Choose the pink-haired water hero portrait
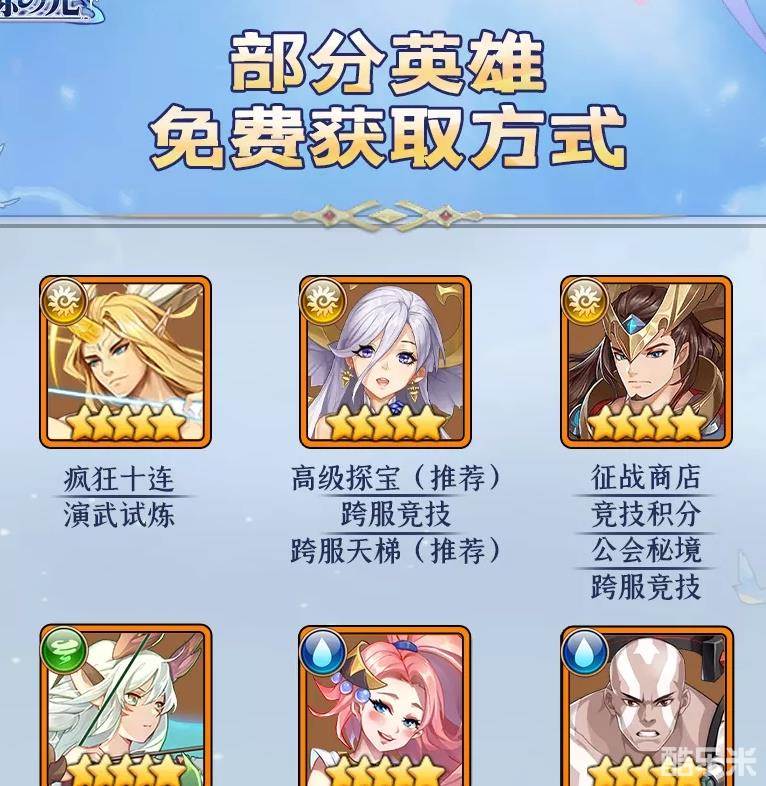Image resolution: width=766 pixels, height=786 pixels. (x=385, y=705)
